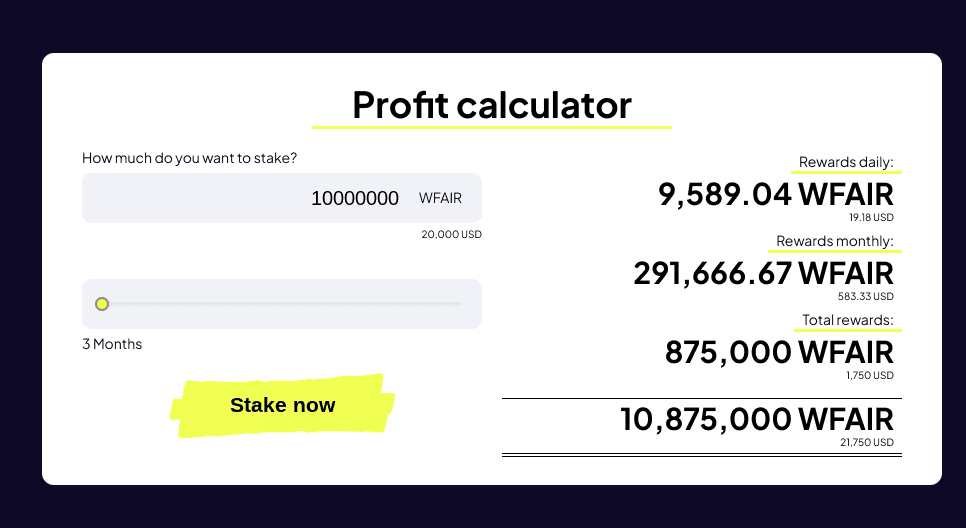Screen dimensions: 966x528
Task: Click the 20,000 USD conversion text
Action: coord(451,235)
